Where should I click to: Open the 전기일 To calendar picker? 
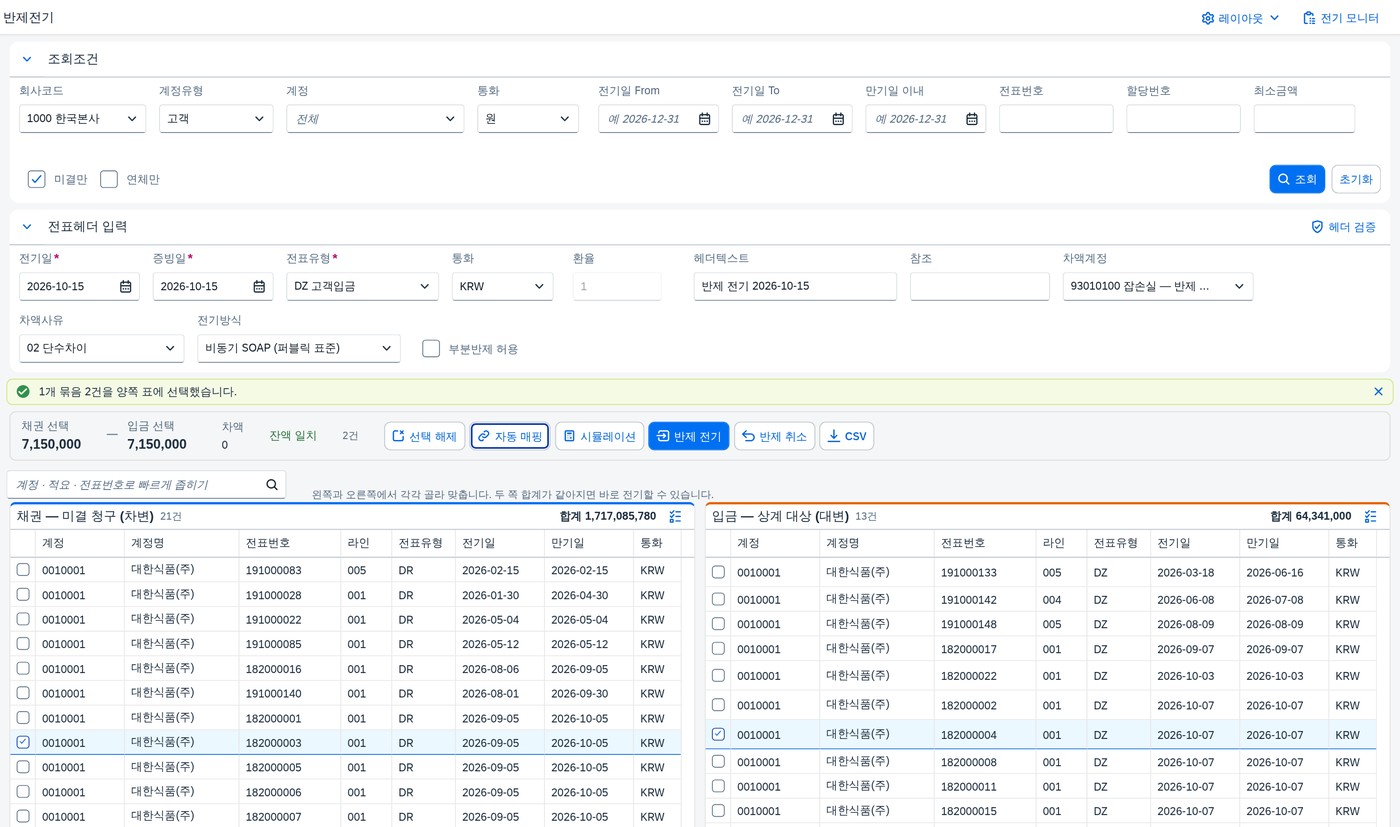(838, 119)
